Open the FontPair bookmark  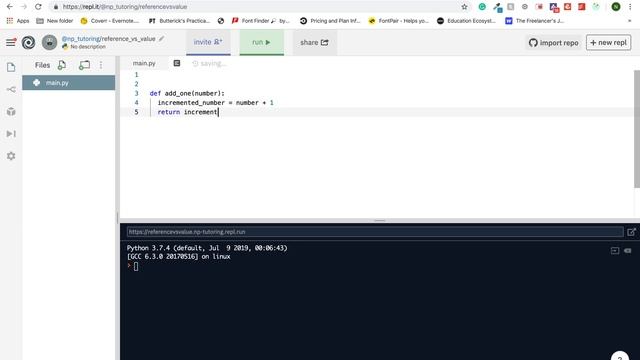[398, 21]
